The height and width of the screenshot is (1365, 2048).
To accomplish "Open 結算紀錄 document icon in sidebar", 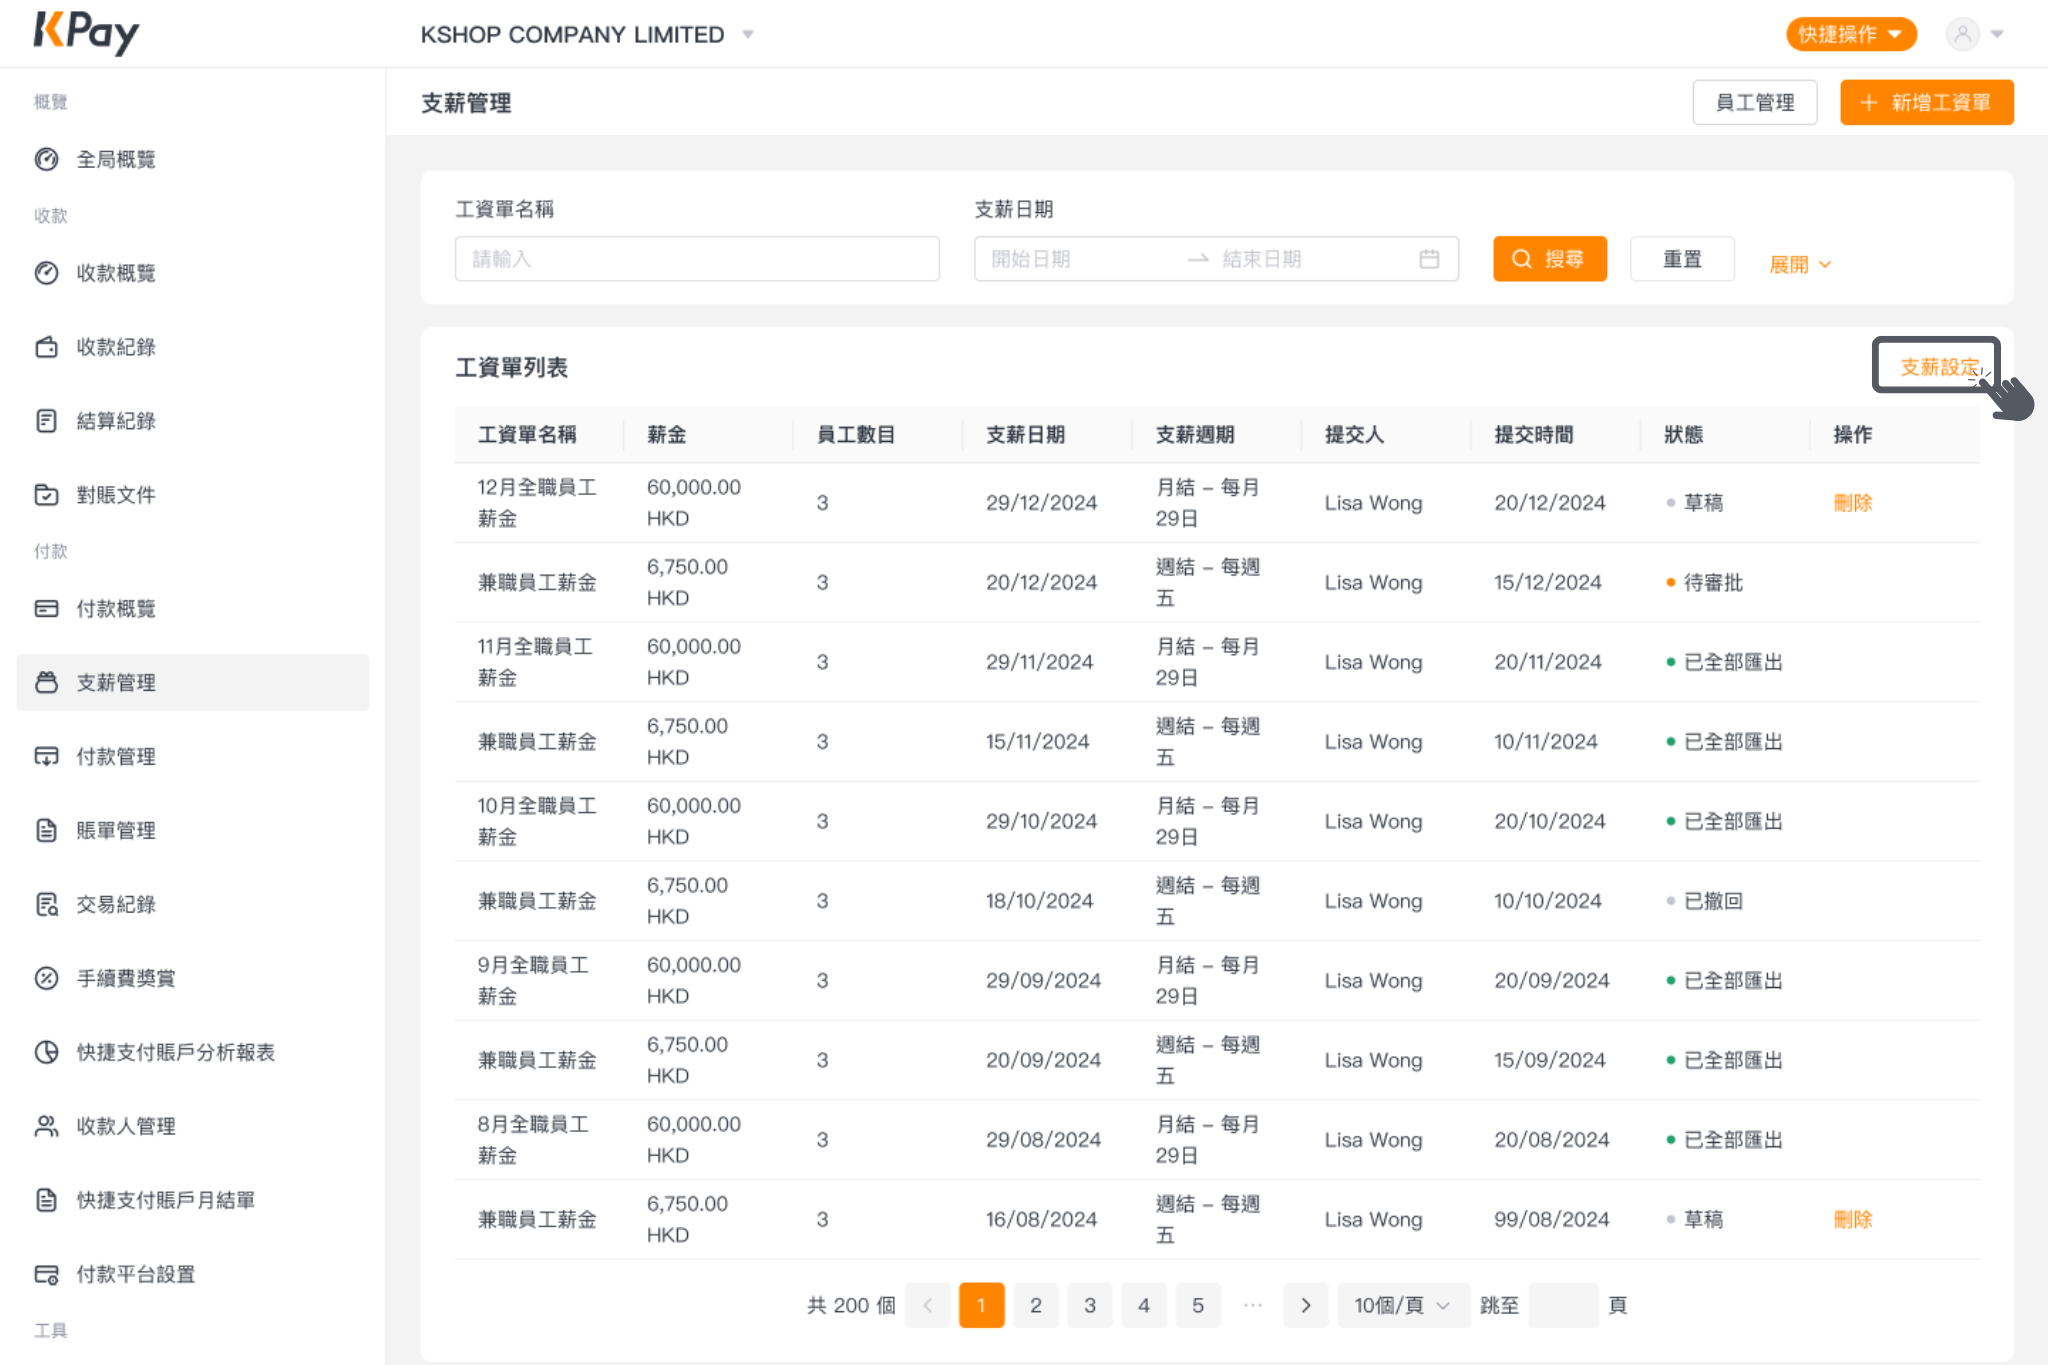I will pos(46,421).
